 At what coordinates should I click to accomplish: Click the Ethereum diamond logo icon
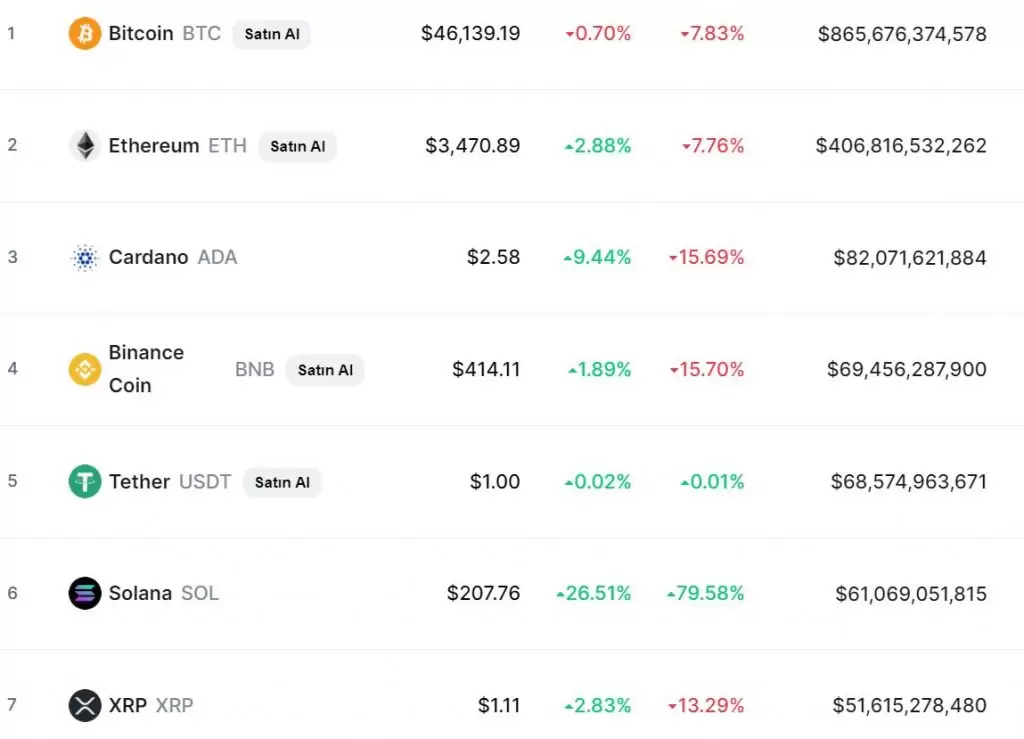[x=85, y=146]
